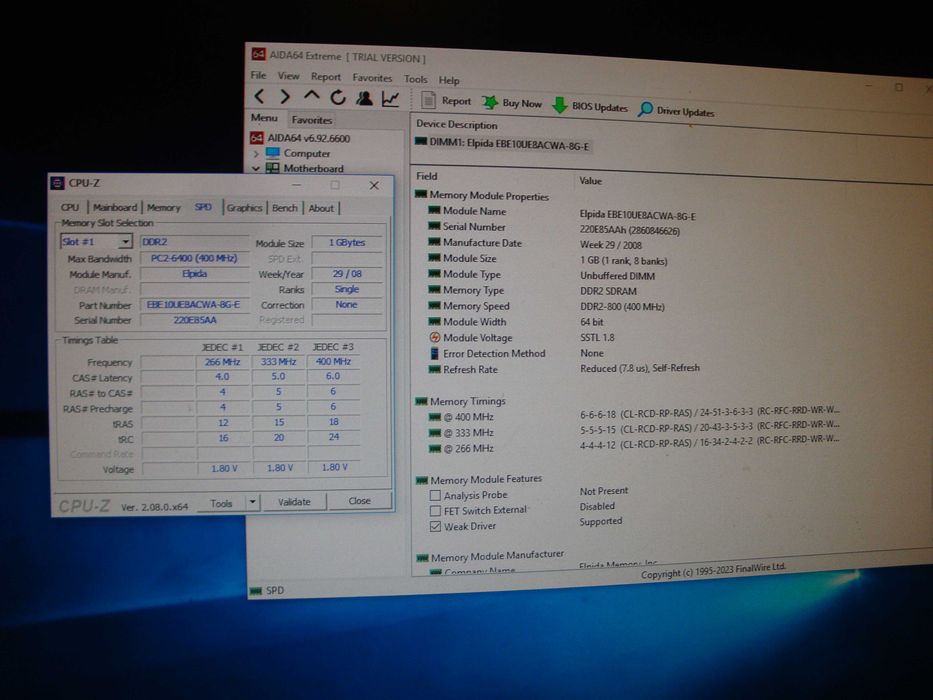Click BIOS Updates green arrow icon
The image size is (933, 700).
(x=559, y=105)
